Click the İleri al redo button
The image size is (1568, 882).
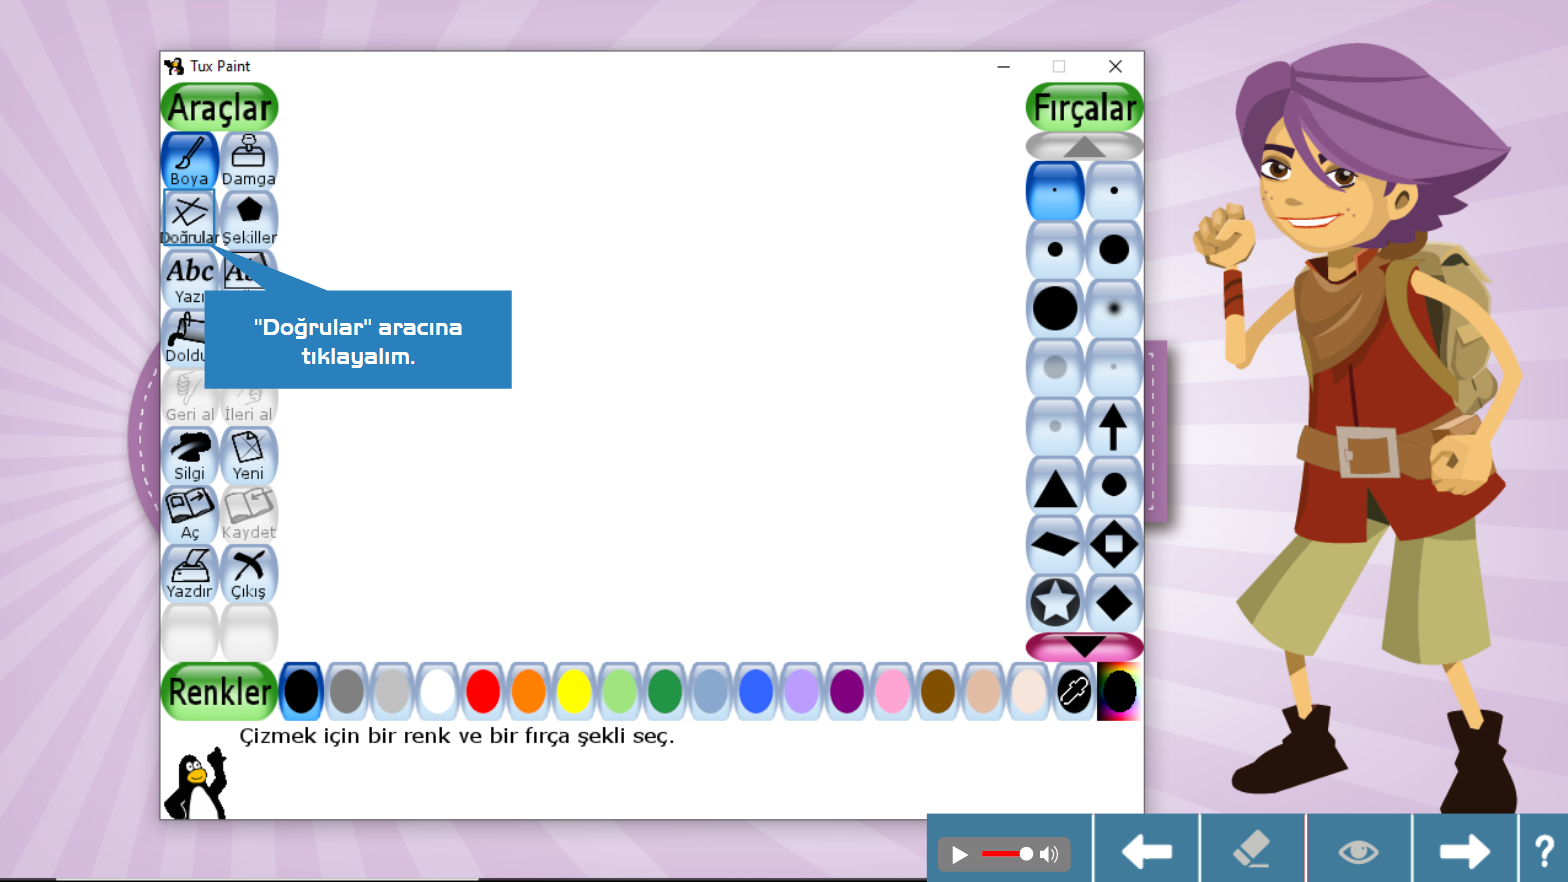[248, 404]
